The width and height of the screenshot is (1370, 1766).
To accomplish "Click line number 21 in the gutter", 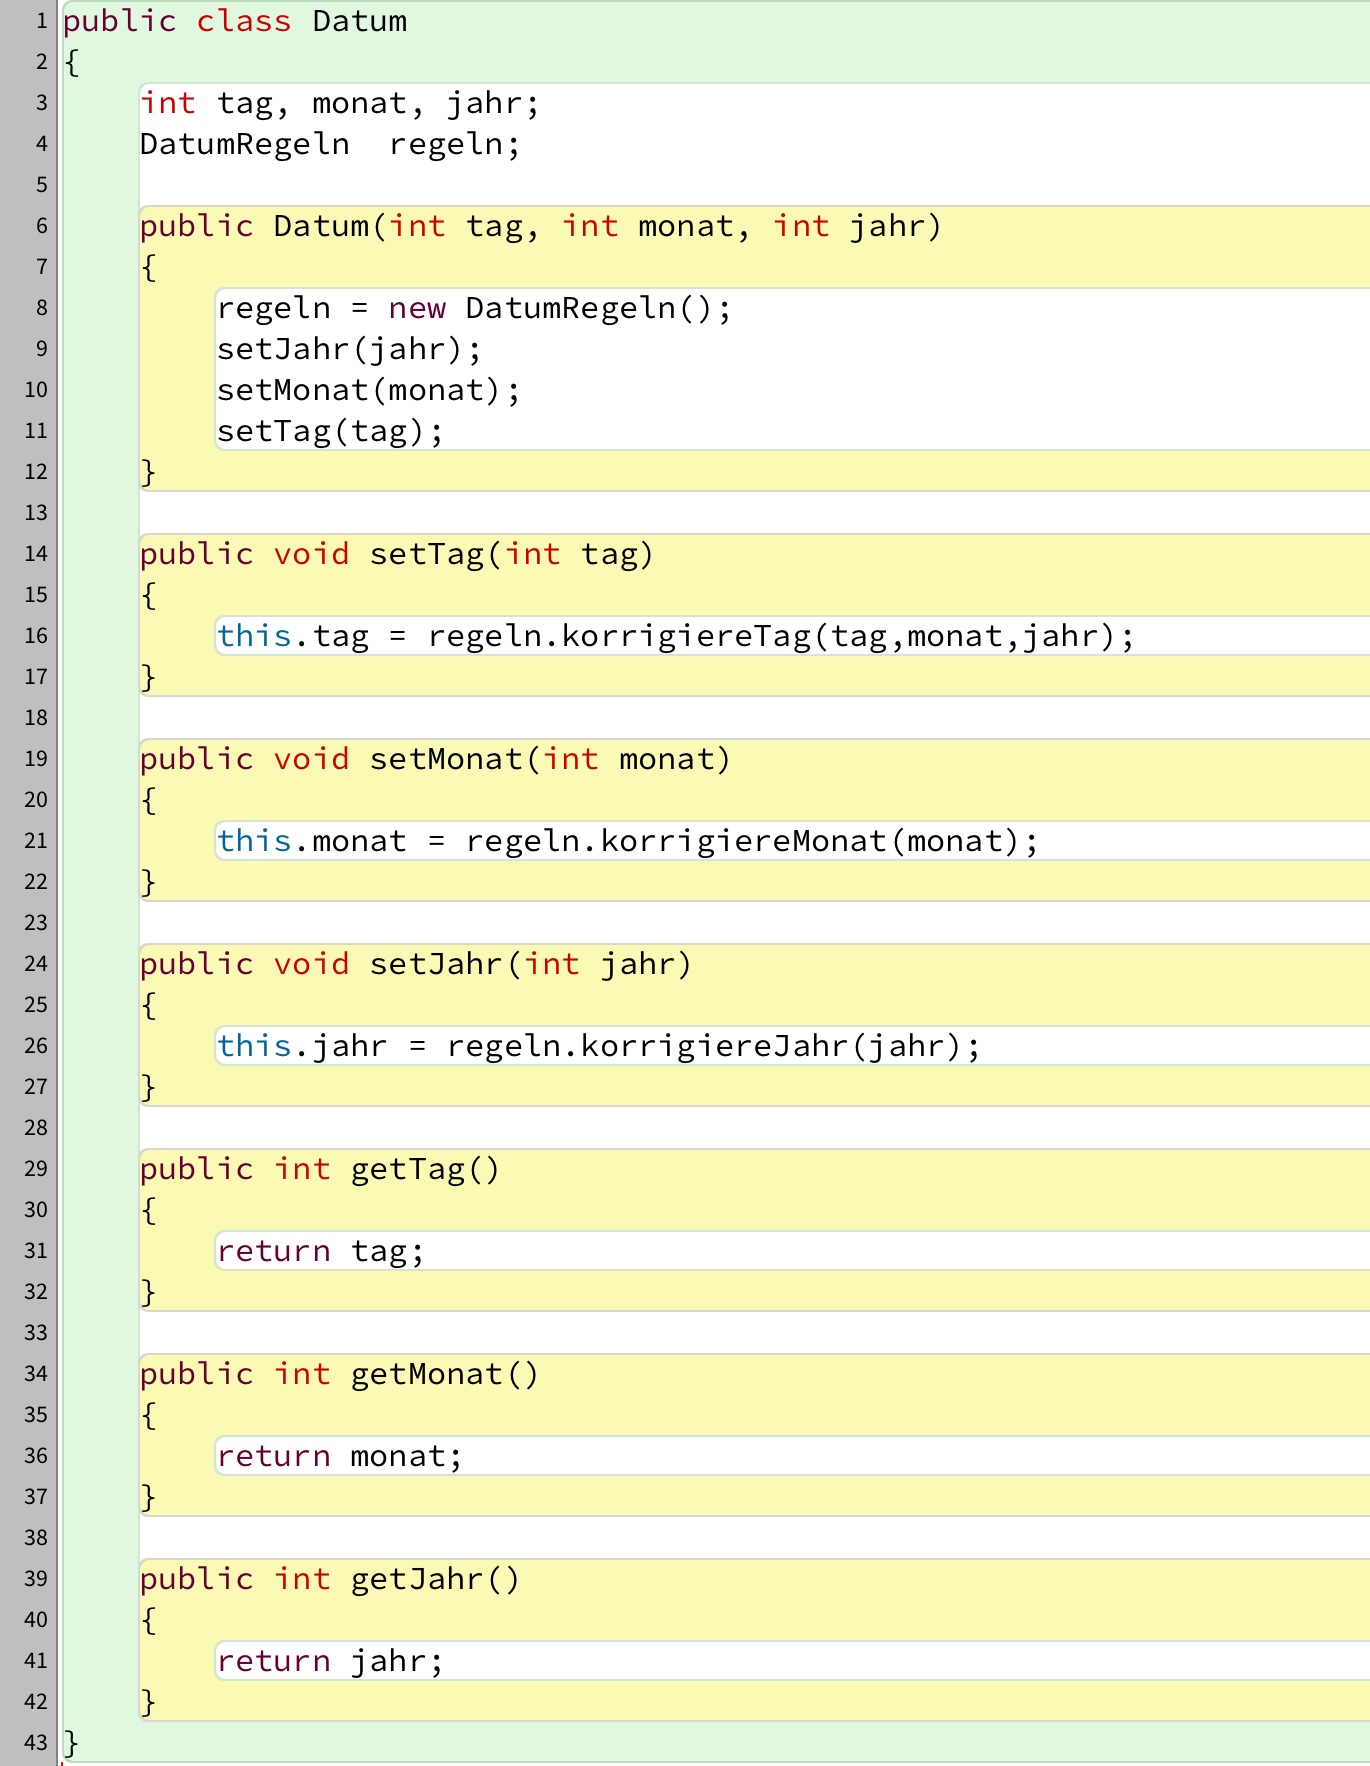I will pos(36,841).
